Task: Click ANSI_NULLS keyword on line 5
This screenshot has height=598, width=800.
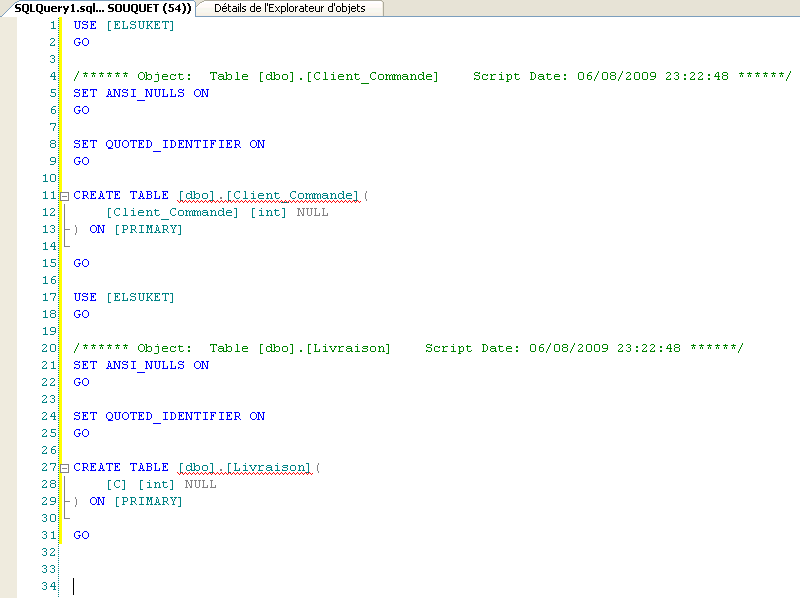Action: coord(145,93)
